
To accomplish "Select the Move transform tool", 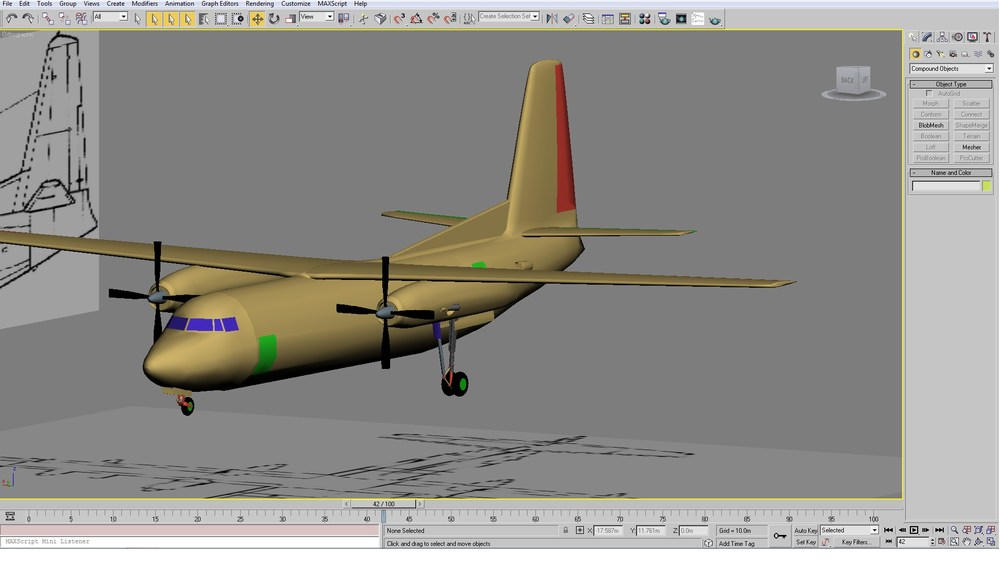I will [x=257, y=18].
